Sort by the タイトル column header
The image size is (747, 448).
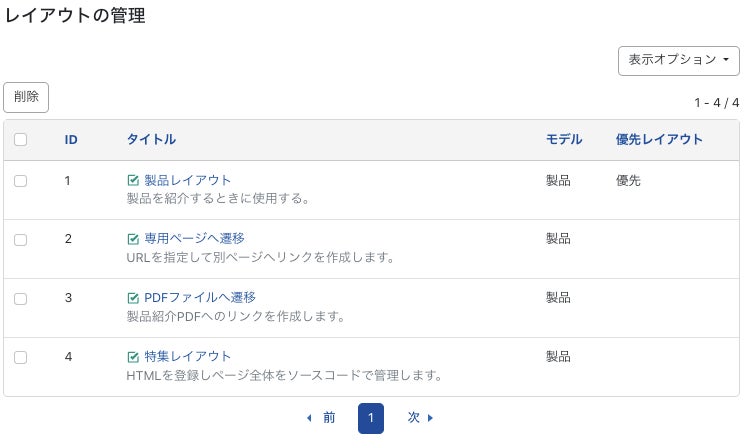pos(151,140)
